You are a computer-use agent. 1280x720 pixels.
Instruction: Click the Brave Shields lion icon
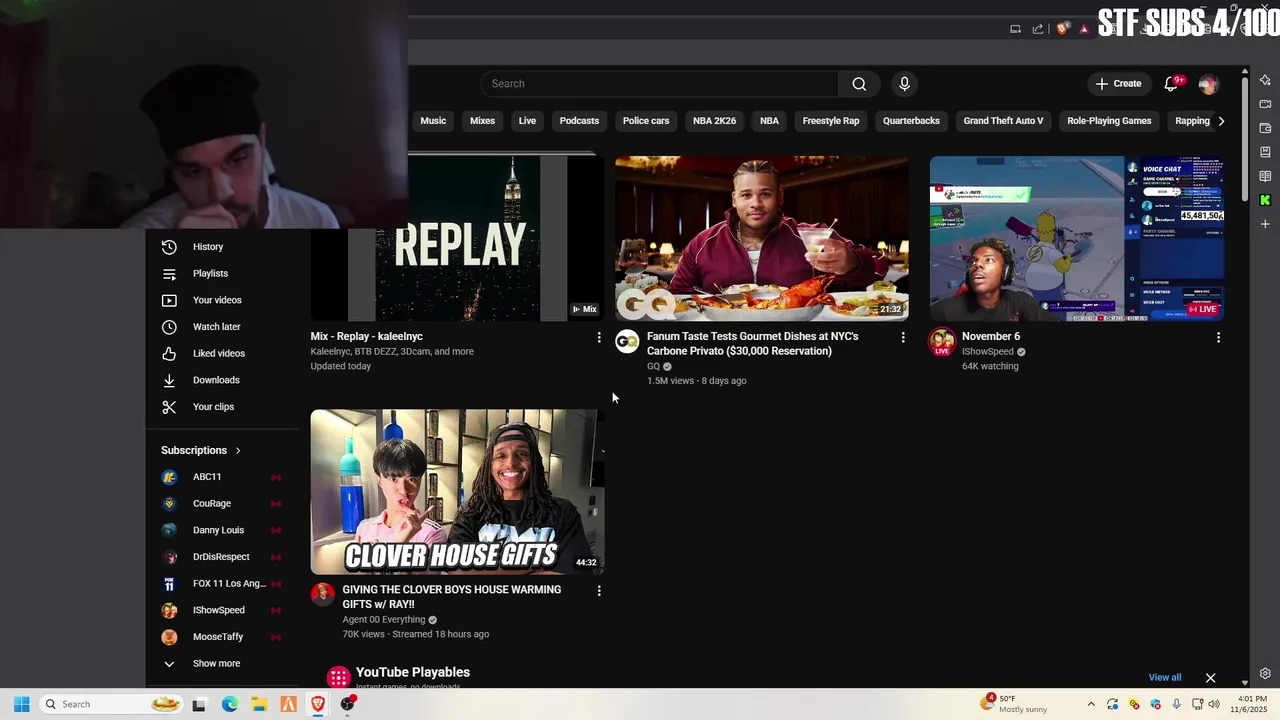click(x=1062, y=29)
